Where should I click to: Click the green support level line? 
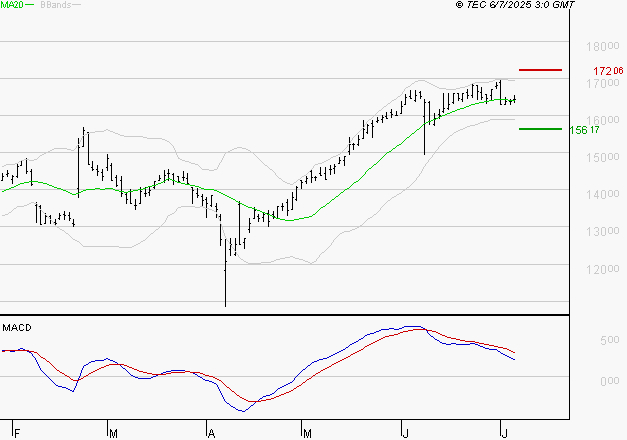540,129
